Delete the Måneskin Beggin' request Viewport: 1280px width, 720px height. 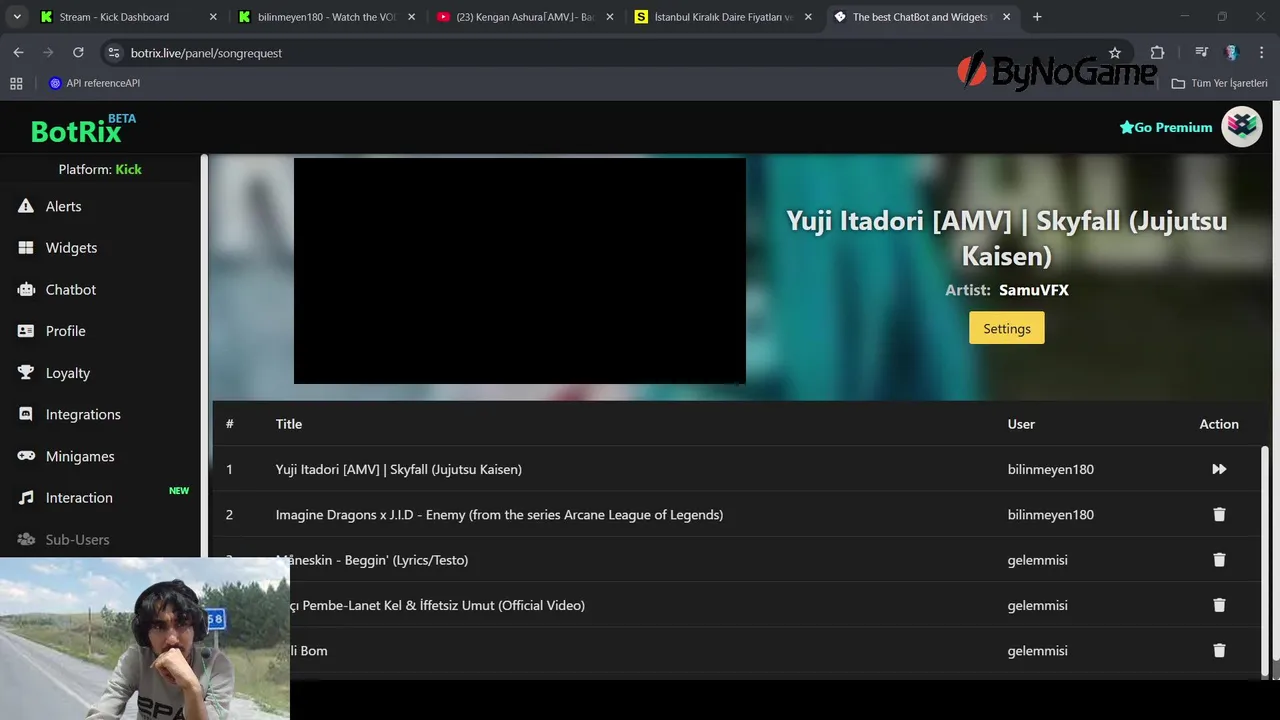1219,560
